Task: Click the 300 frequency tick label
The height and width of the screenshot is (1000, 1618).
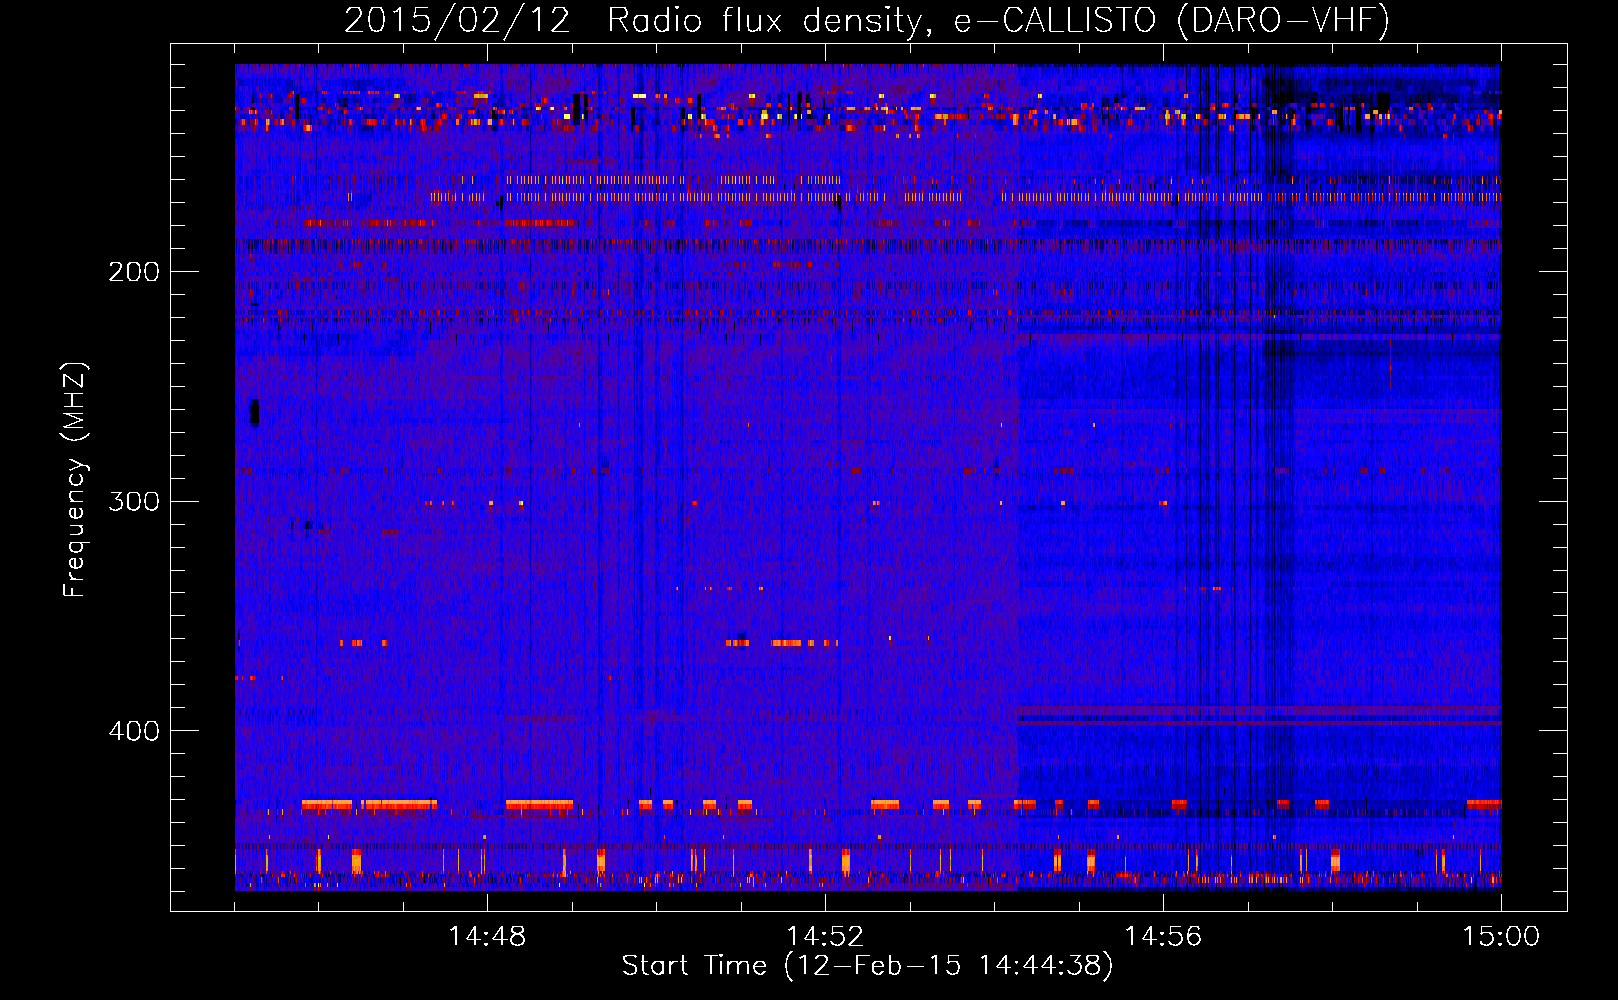Action: click(134, 501)
